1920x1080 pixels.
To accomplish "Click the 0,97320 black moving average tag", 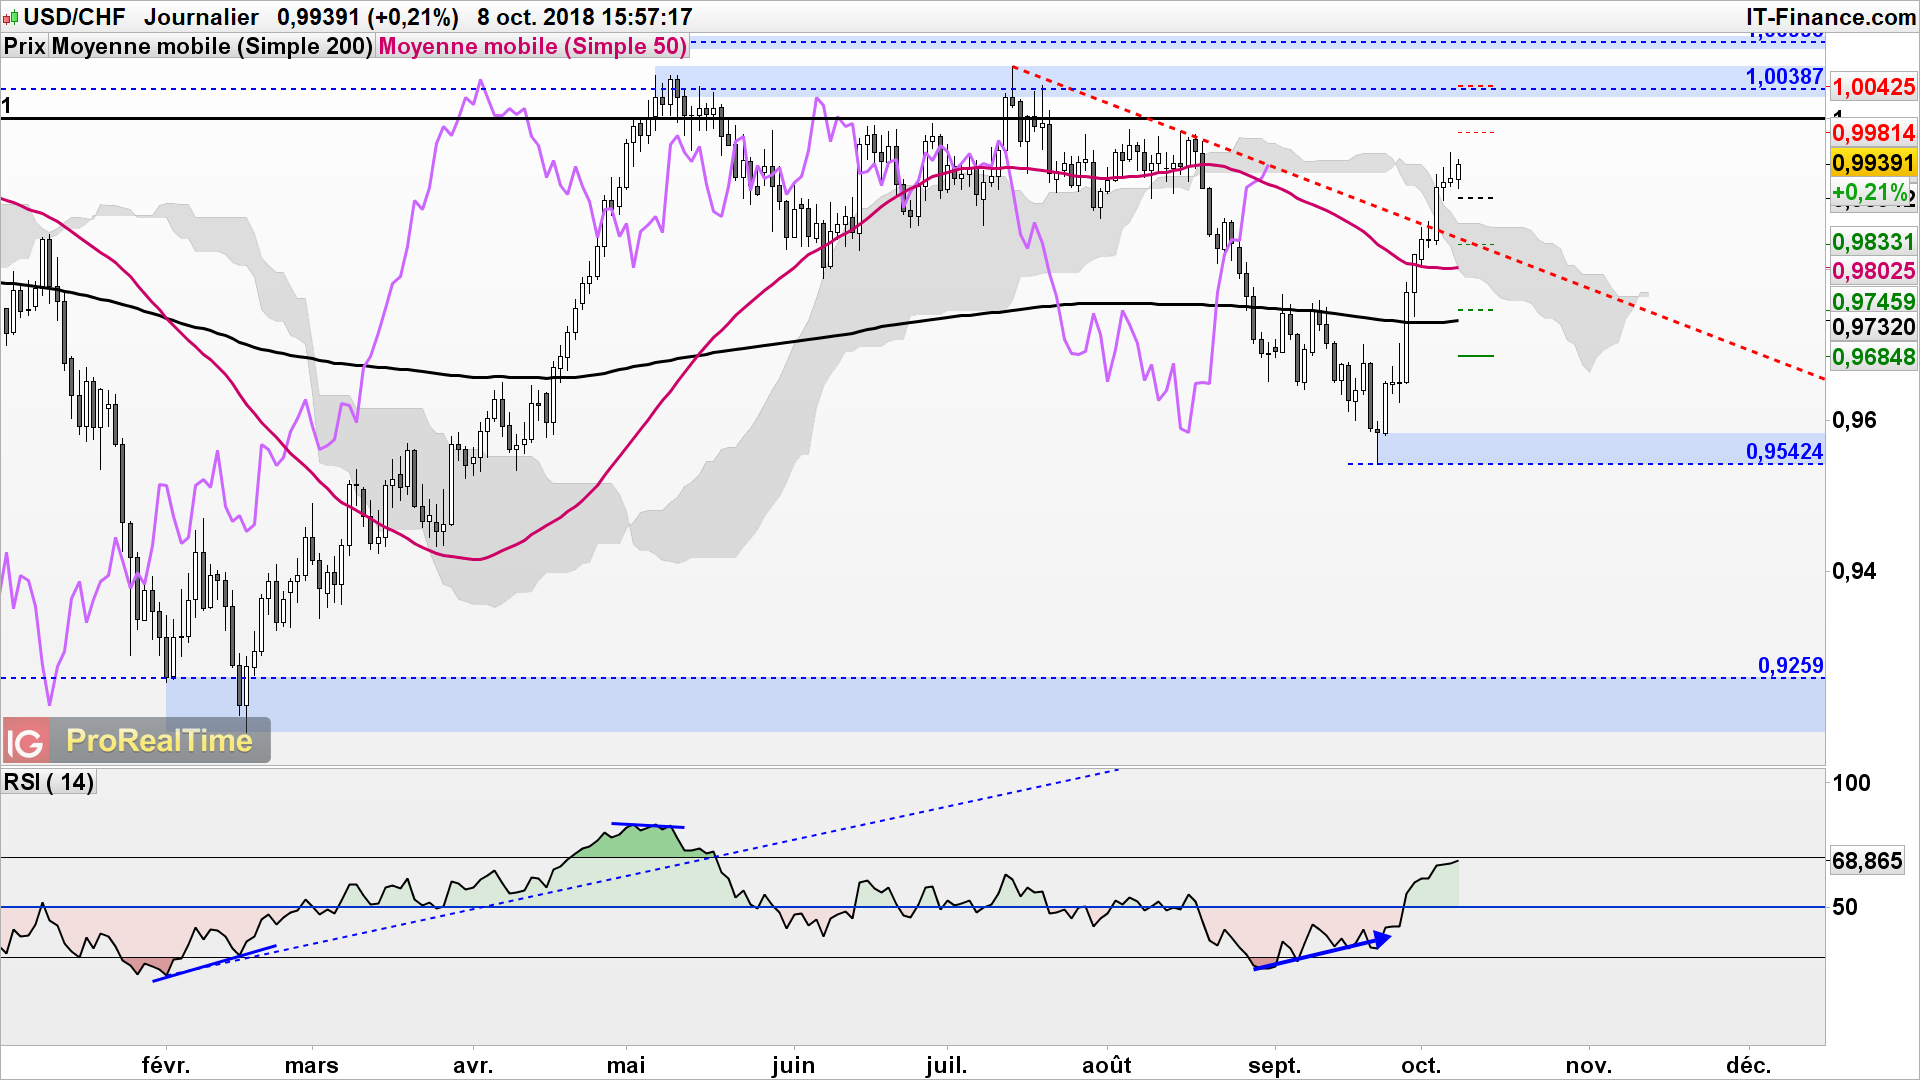I will tap(1873, 327).
